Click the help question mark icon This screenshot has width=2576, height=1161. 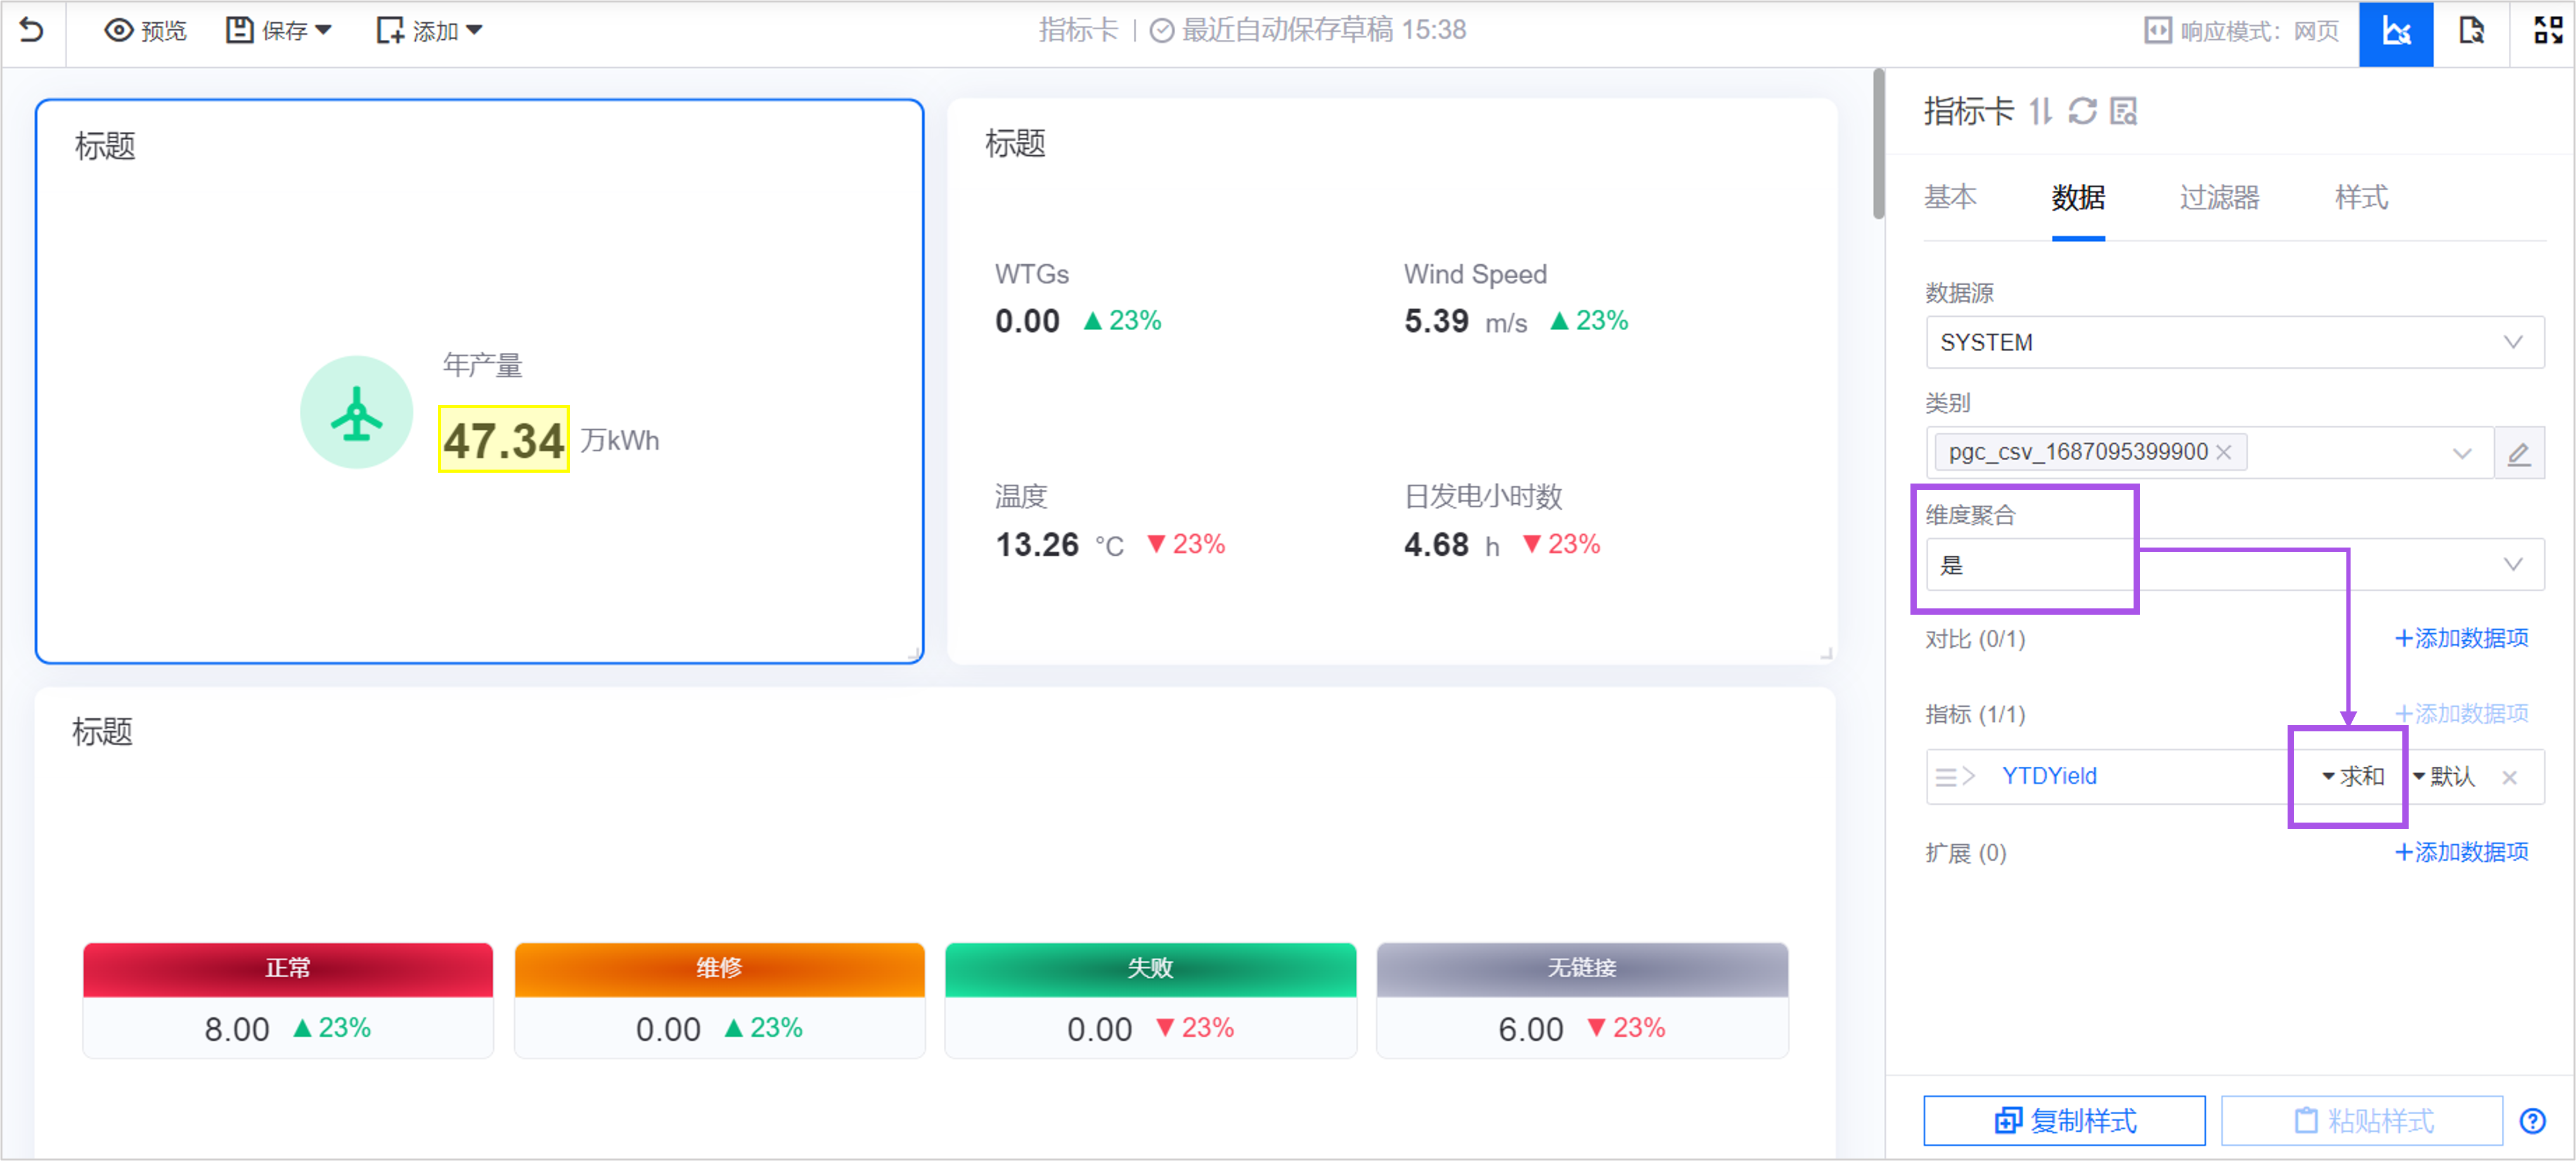point(2532,1120)
